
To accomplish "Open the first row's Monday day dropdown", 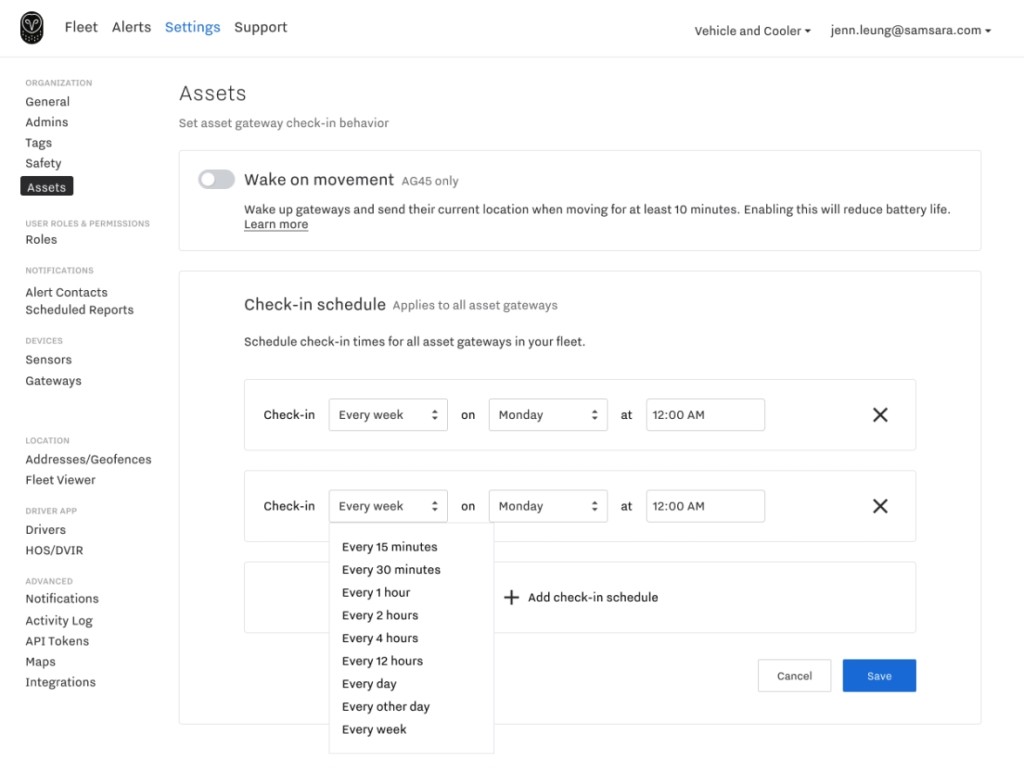I will click(x=548, y=415).
